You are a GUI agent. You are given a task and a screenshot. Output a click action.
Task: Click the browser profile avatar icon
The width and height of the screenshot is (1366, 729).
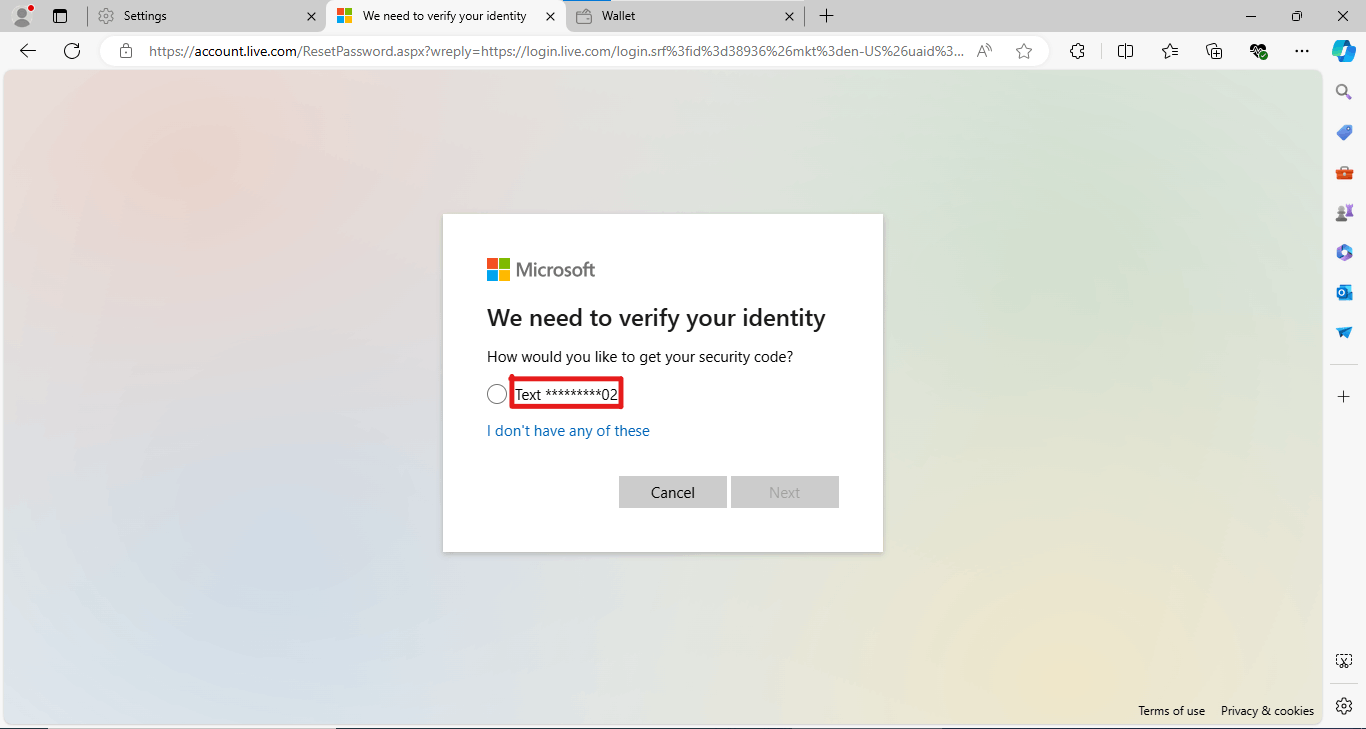coord(22,16)
